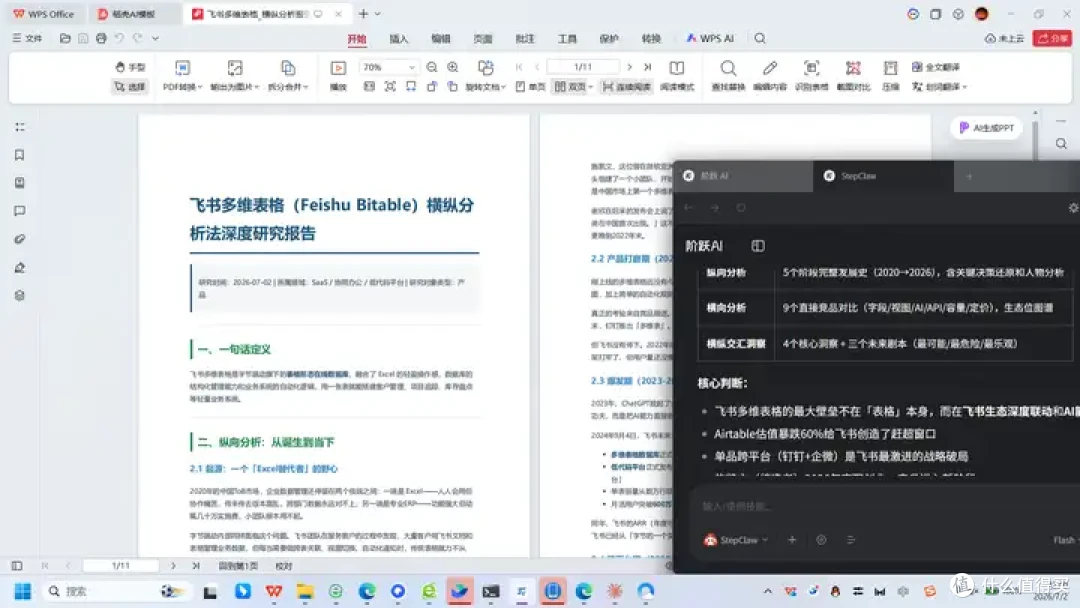Switch to the StepClaw tab in dark window
This screenshot has width=1080, height=608.
point(884,176)
